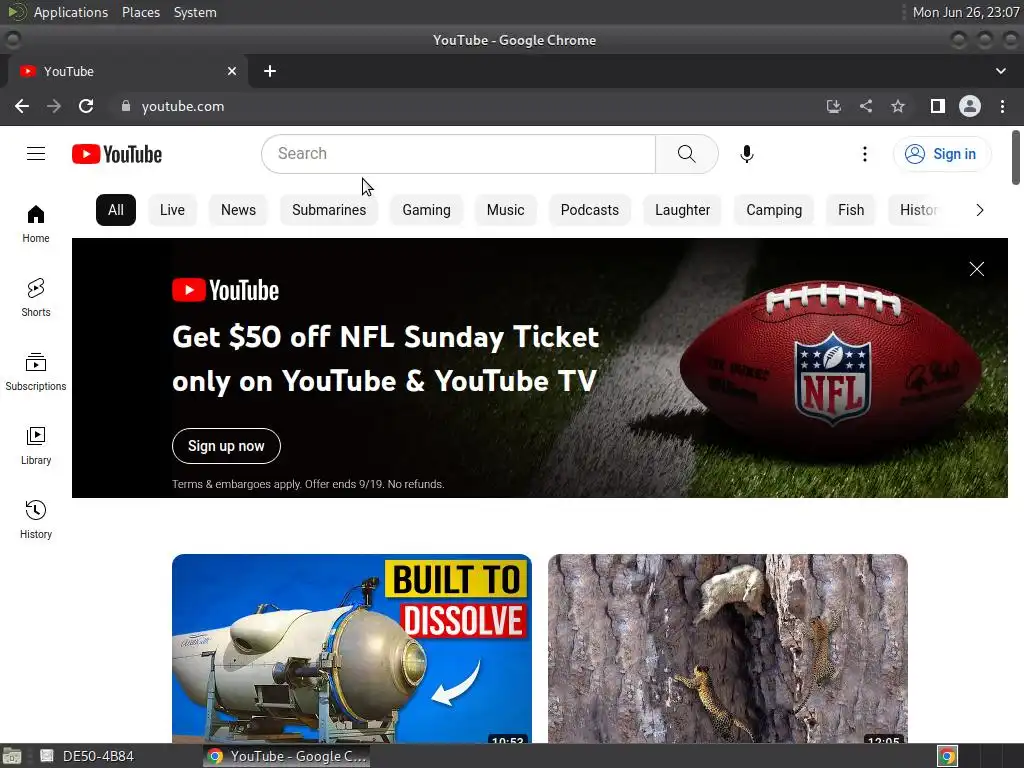The image size is (1024, 768).
Task: Share this page using the share icon
Action: click(x=866, y=106)
